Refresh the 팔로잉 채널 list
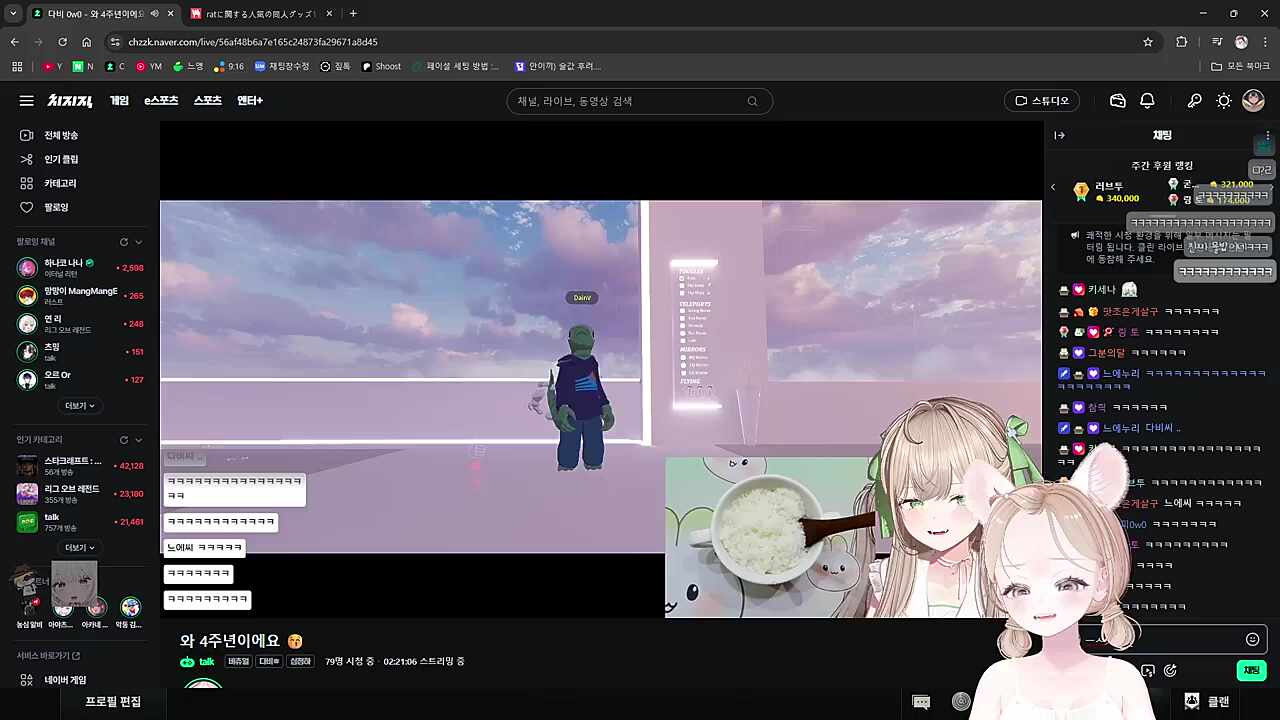 coord(124,242)
